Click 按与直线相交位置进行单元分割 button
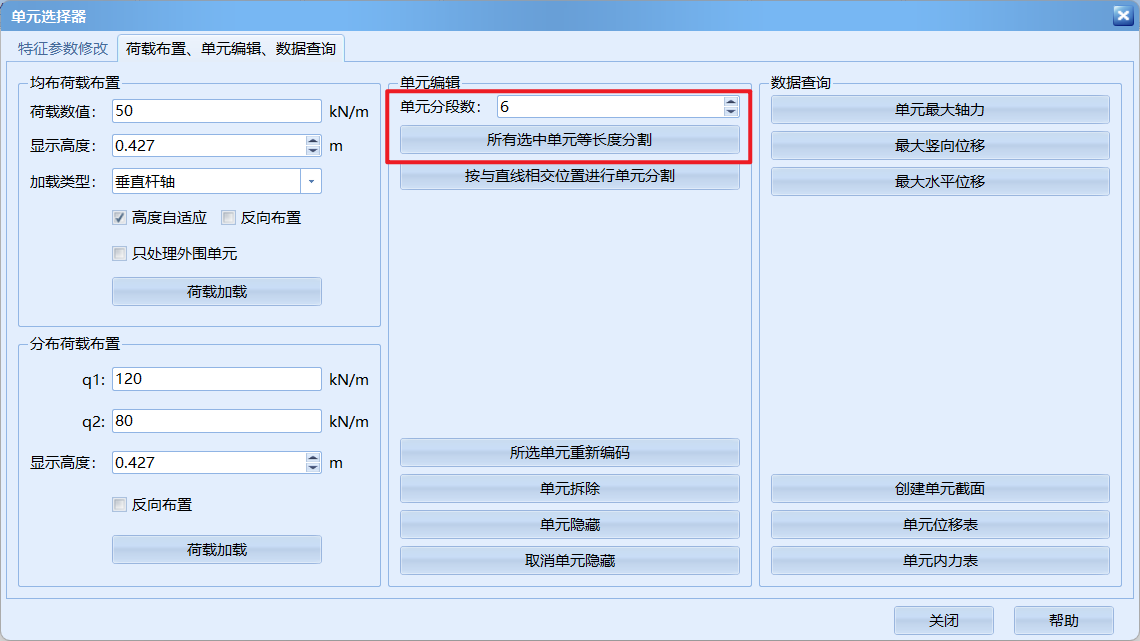Image resolution: width=1140 pixels, height=641 pixels. coord(569,176)
